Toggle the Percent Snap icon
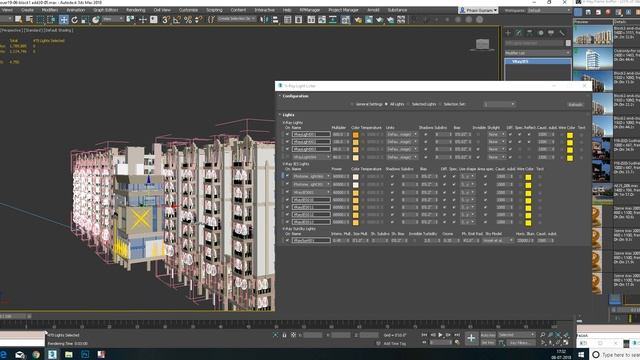This screenshot has width=640, height=360. click(x=188, y=19)
